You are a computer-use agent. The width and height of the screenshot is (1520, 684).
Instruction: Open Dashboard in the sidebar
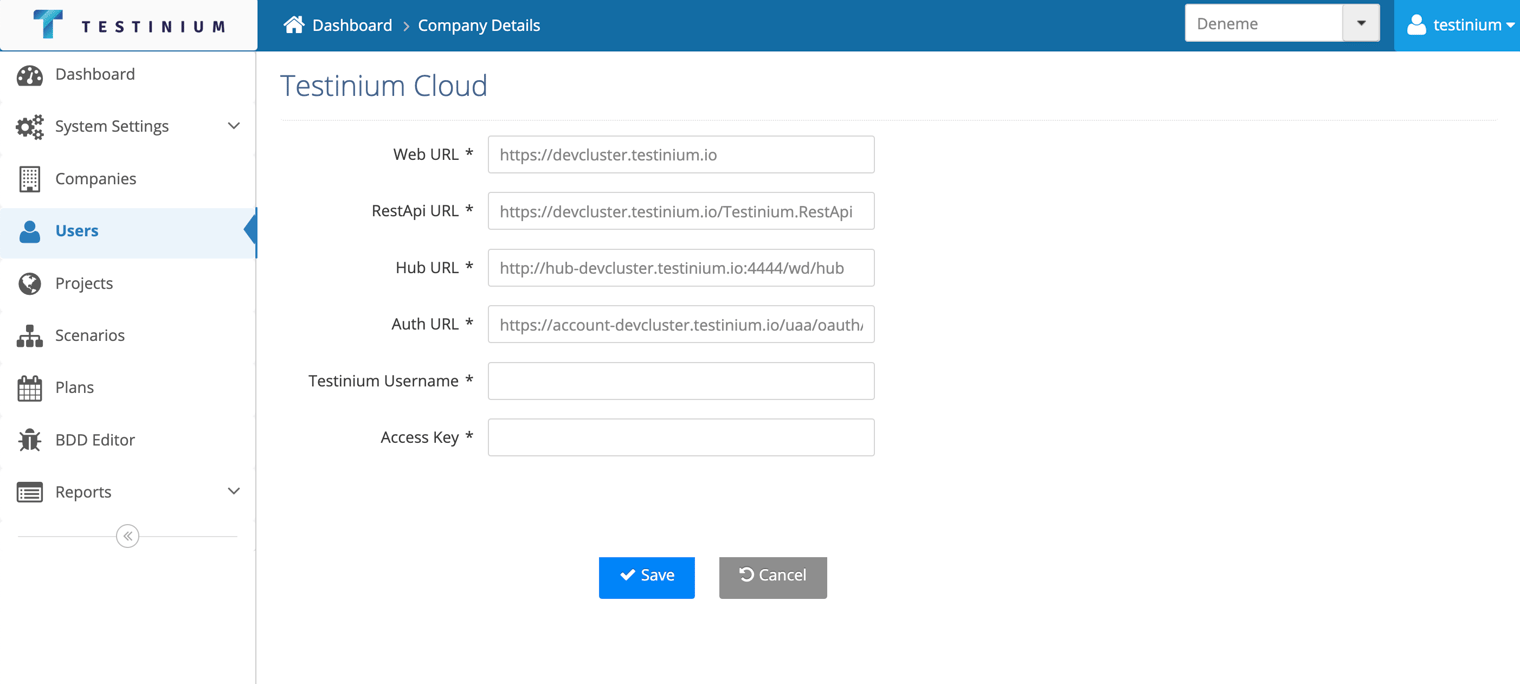[x=128, y=74]
